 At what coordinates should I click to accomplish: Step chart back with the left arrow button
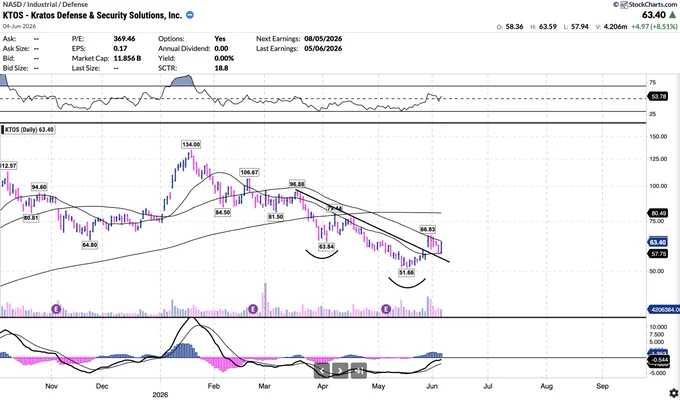coord(322,371)
